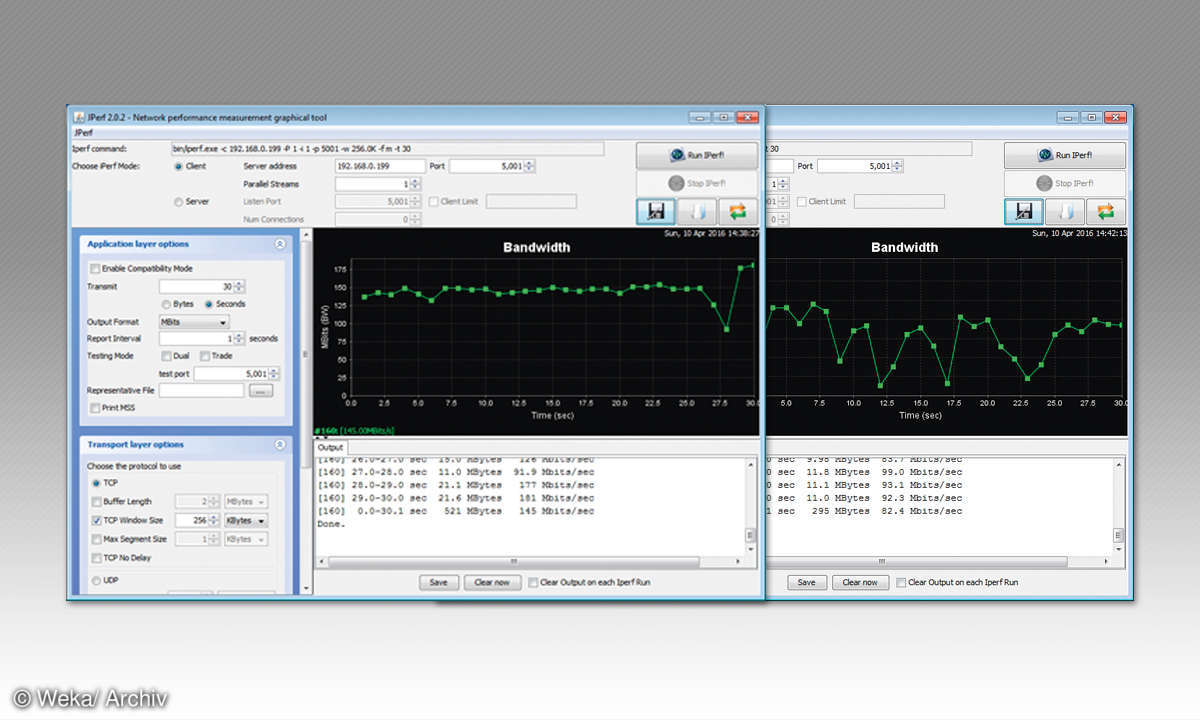Open the Buffer Length MBytes unit dropdown

click(246, 502)
